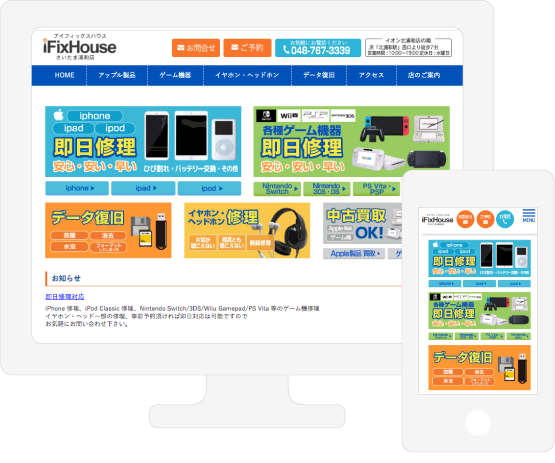Tap the iphone button in the mobile view

click(x=445, y=284)
